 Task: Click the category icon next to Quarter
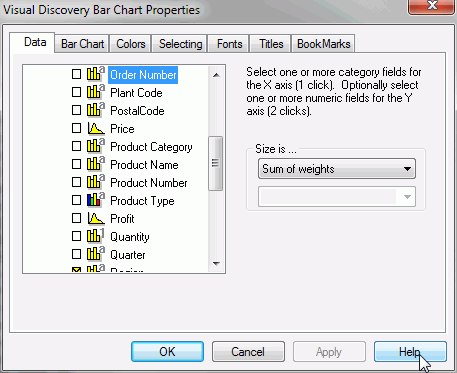[96, 254]
